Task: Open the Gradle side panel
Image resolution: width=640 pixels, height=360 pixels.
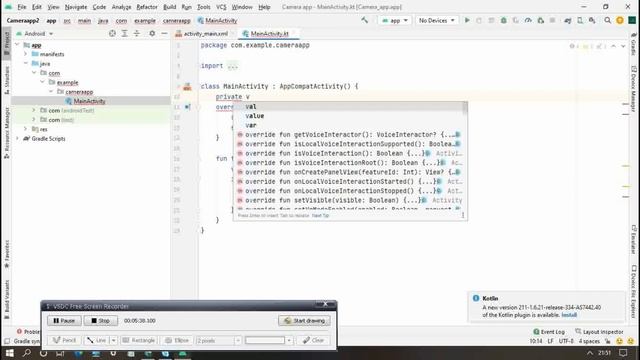Action: click(x=633, y=45)
